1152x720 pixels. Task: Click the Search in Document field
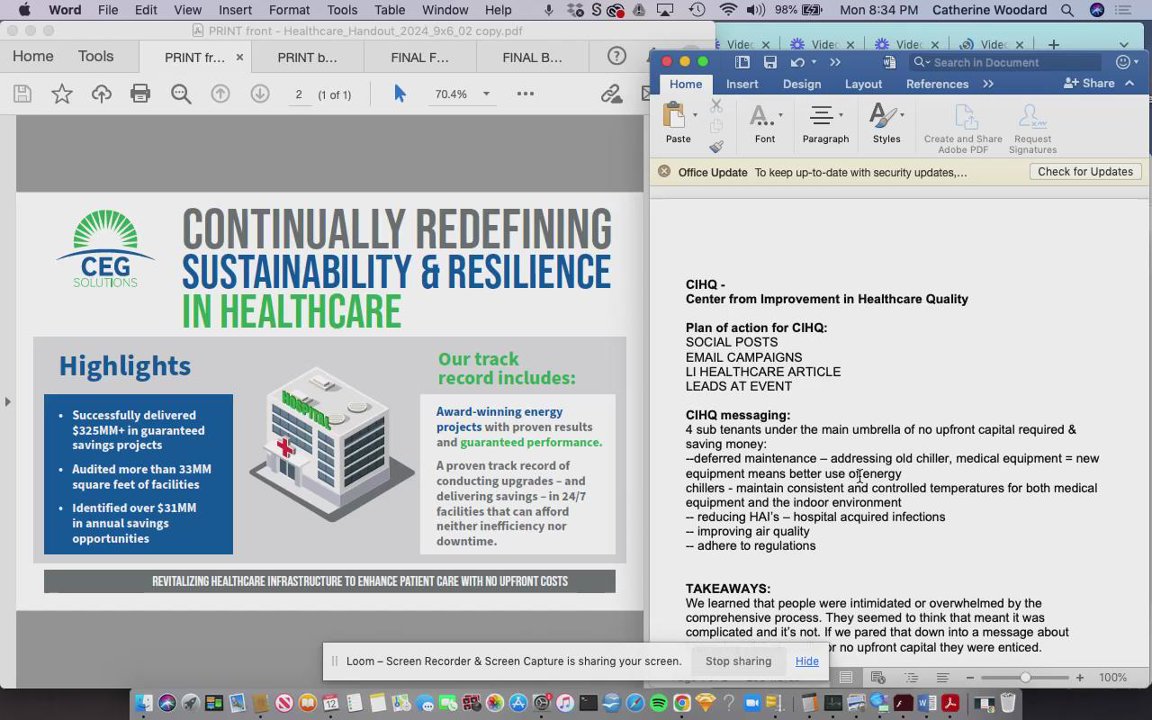pos(1005,62)
